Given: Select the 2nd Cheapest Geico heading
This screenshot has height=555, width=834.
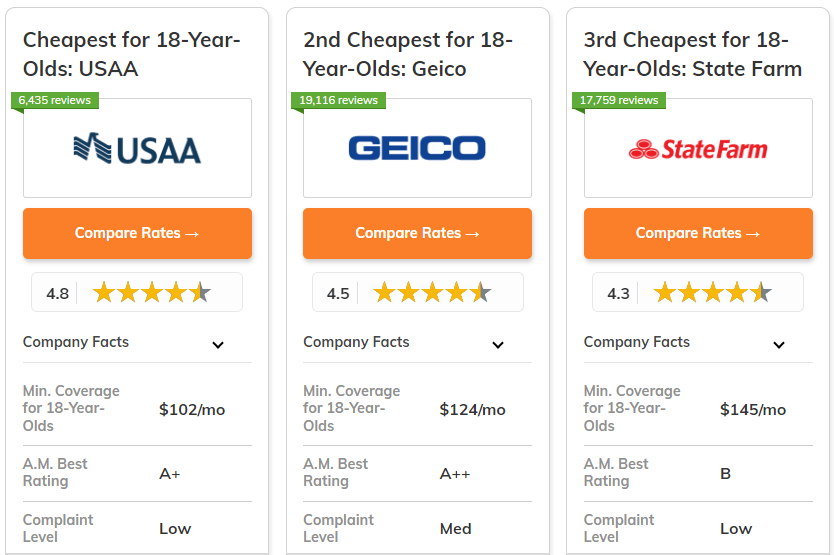Looking at the screenshot, I should pyautogui.click(x=408, y=54).
